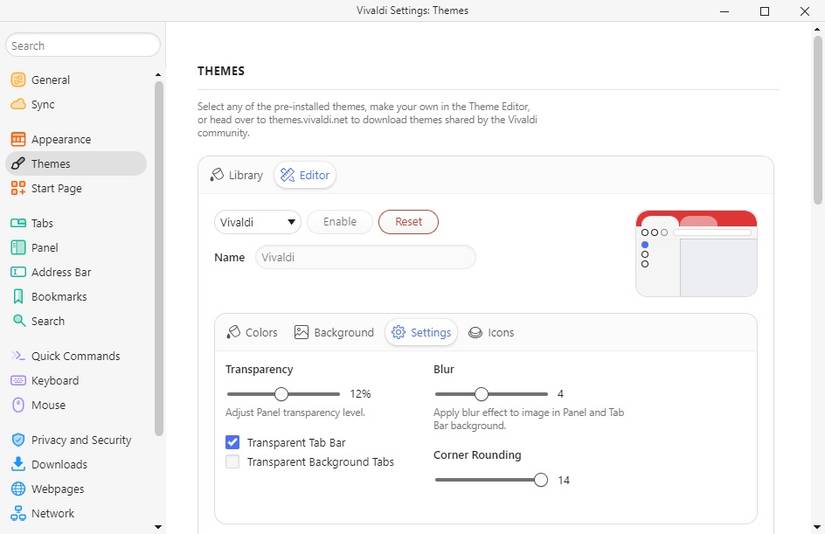Click the Settings gear icon
This screenshot has height=534, width=825.
(x=398, y=332)
